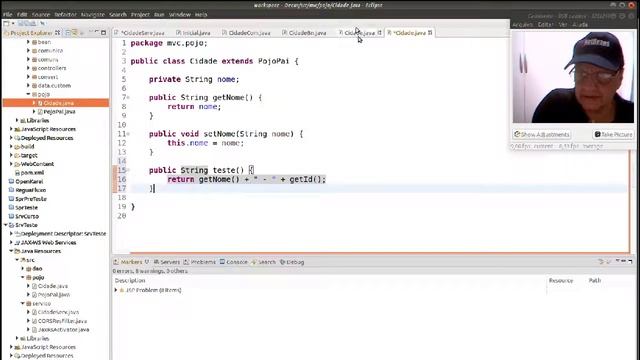Screen dimensions: 640x360
Task: Switch to the CidadeServ.java editor tab
Action: pyautogui.click(x=140, y=33)
